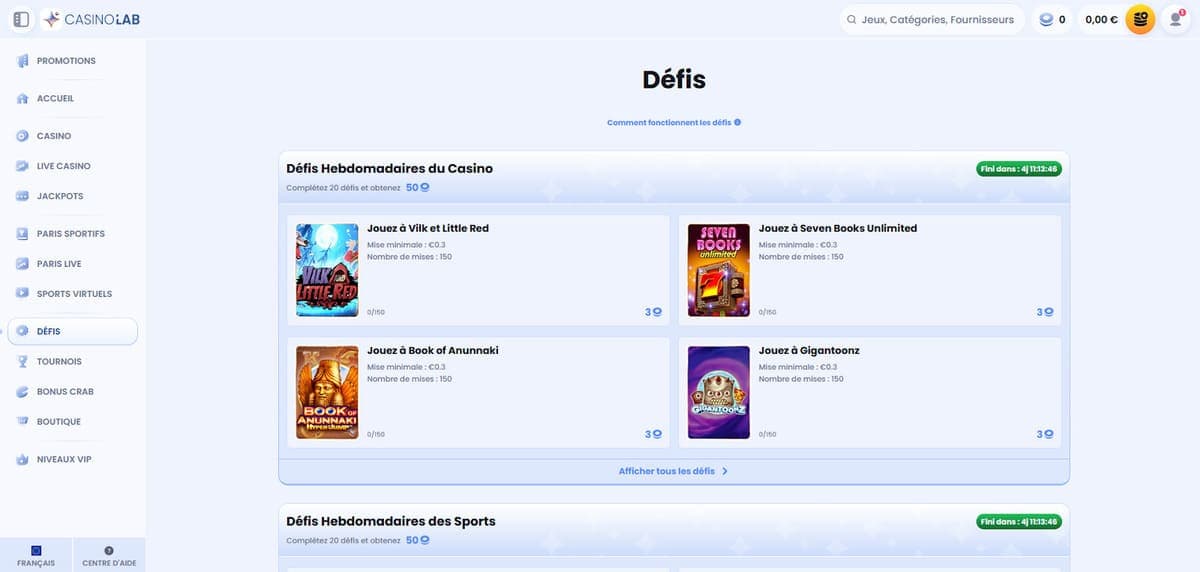Viewport: 1200px width, 572px height.
Task: Click the 0/150 progress on the Vilk et Little Red card
Action: tap(376, 312)
